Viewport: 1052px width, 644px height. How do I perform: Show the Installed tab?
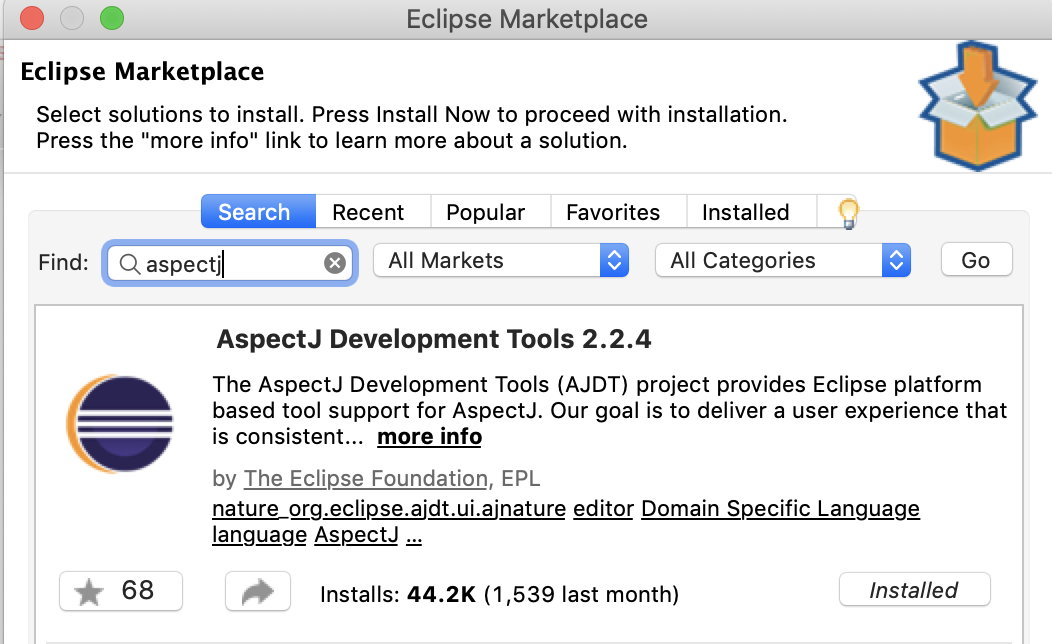(x=745, y=212)
